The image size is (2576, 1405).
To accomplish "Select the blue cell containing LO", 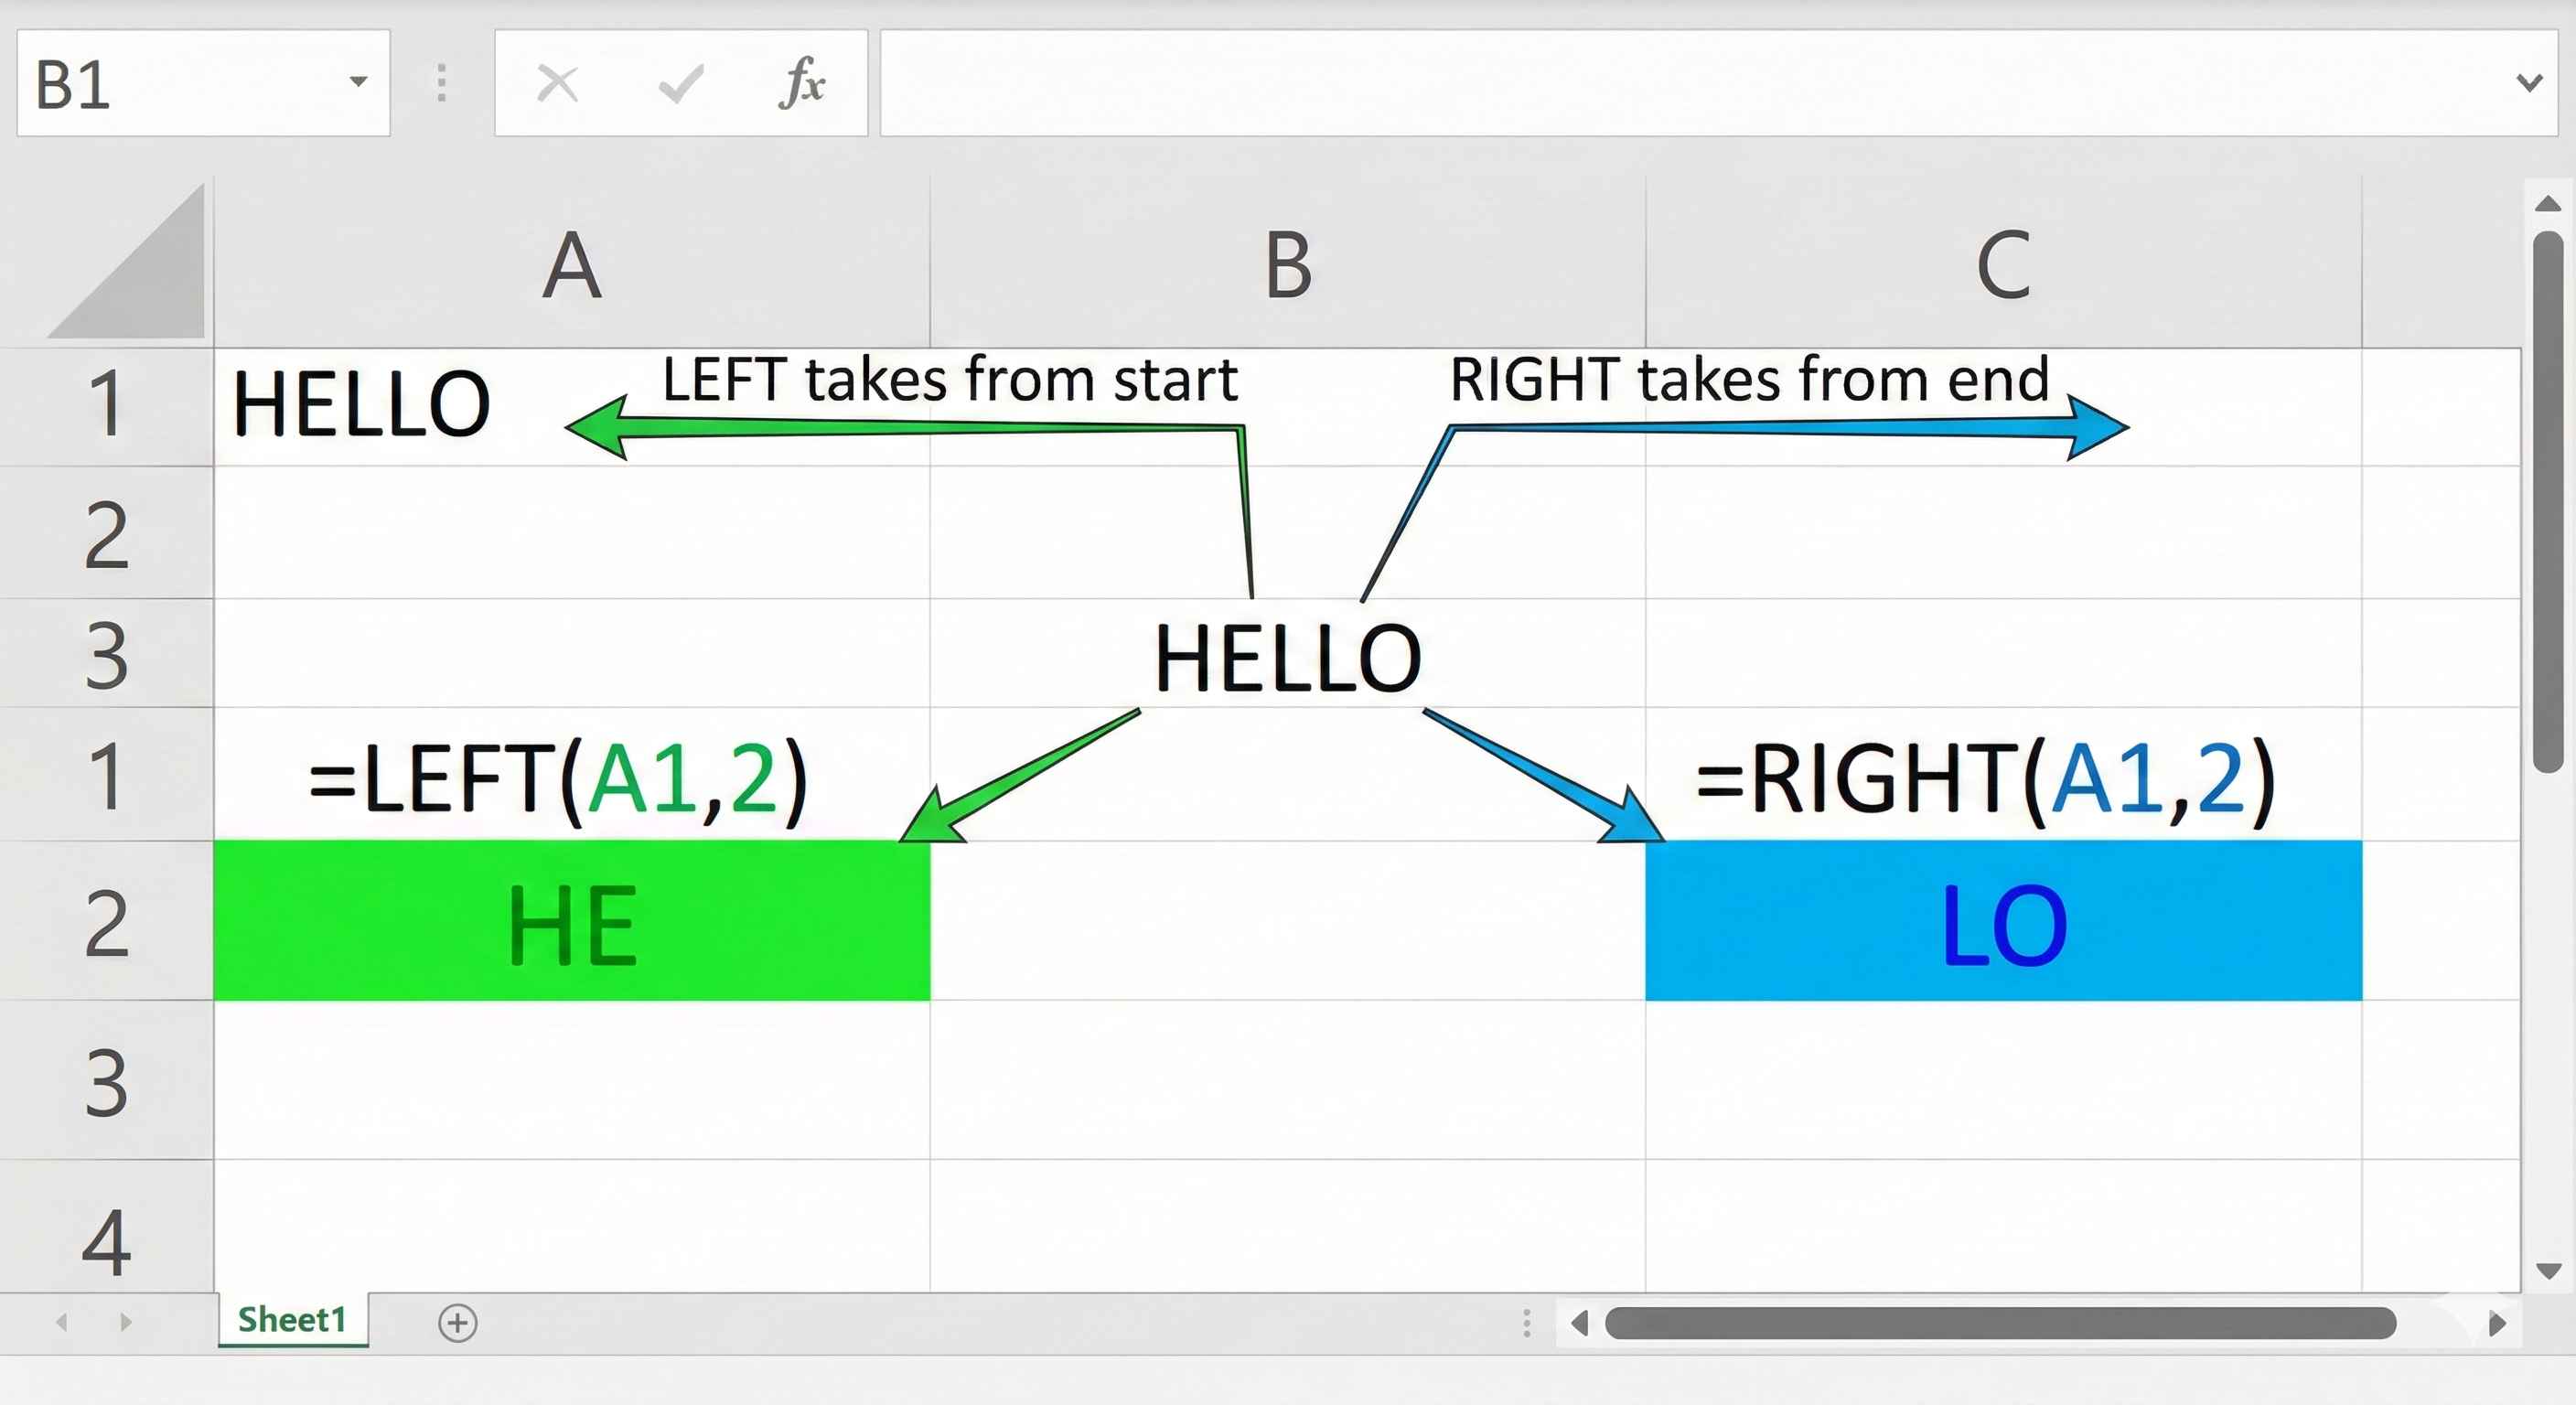I will (2003, 923).
